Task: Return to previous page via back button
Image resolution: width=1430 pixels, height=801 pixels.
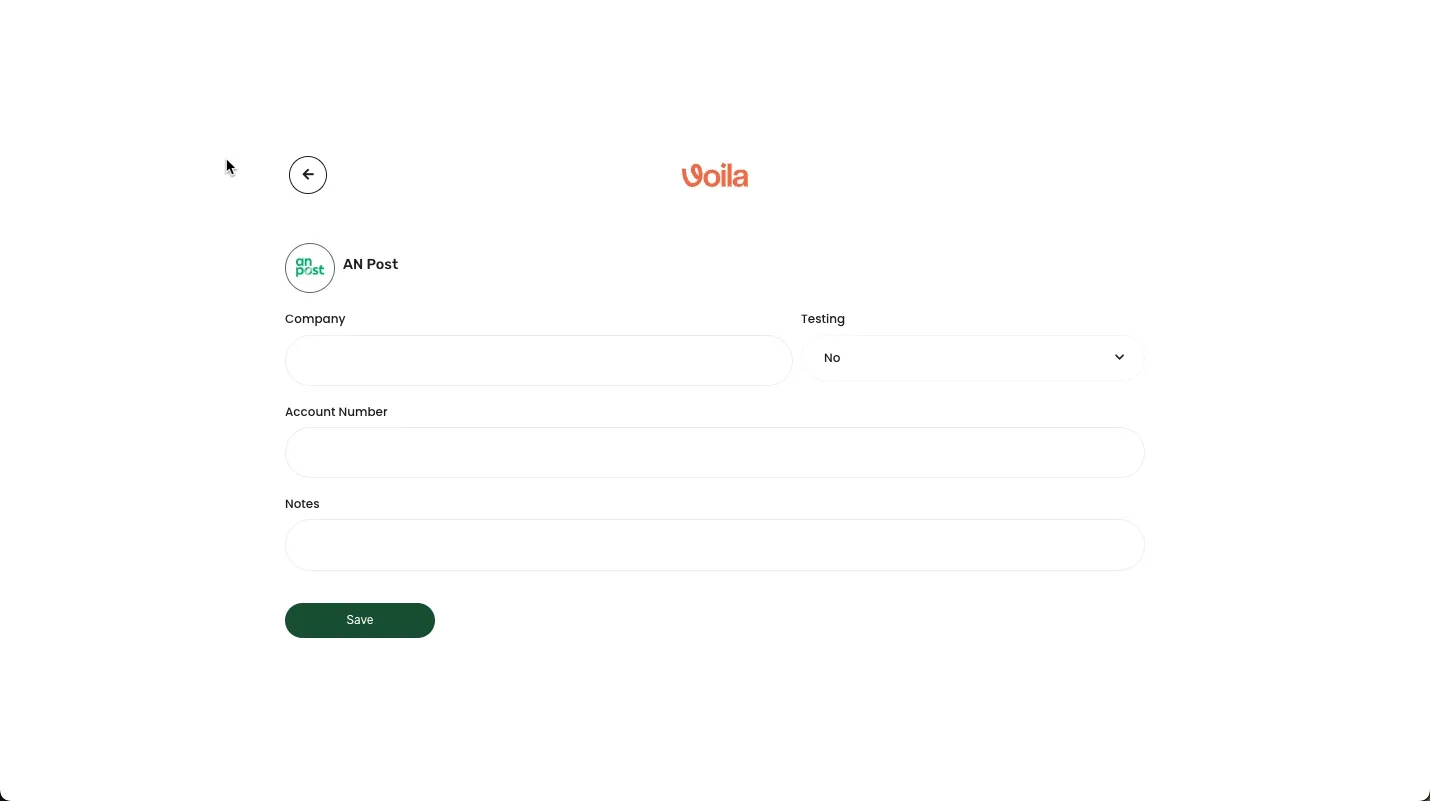Action: (x=308, y=175)
